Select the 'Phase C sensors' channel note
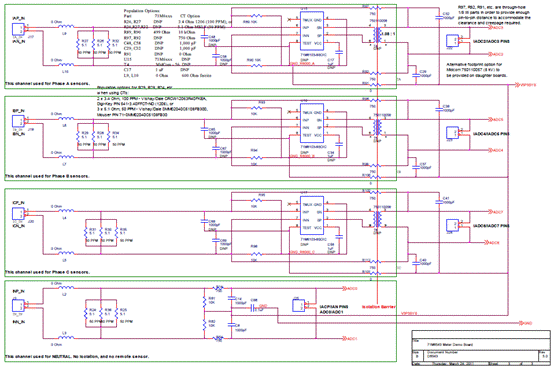Screen dimensions: 554x369 coord(47,272)
